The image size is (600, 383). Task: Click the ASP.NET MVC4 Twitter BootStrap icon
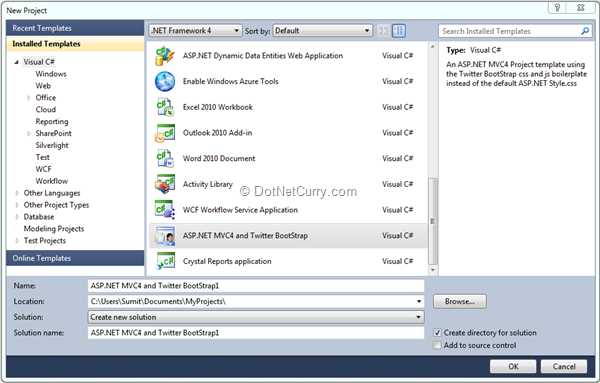165,236
